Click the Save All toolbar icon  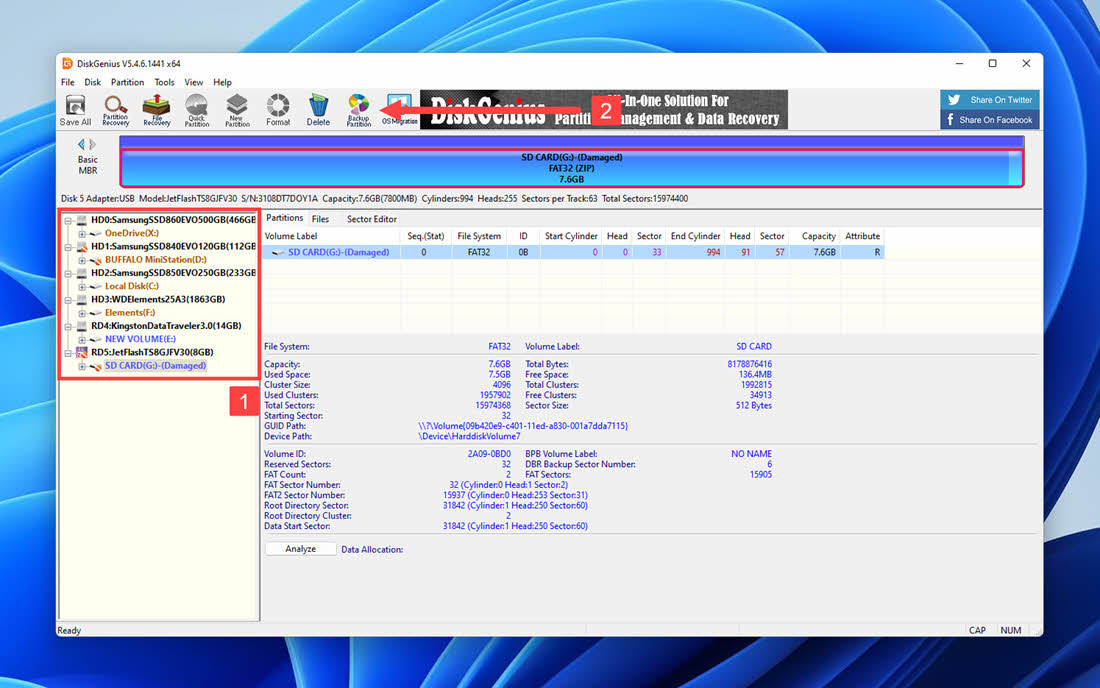click(x=75, y=110)
